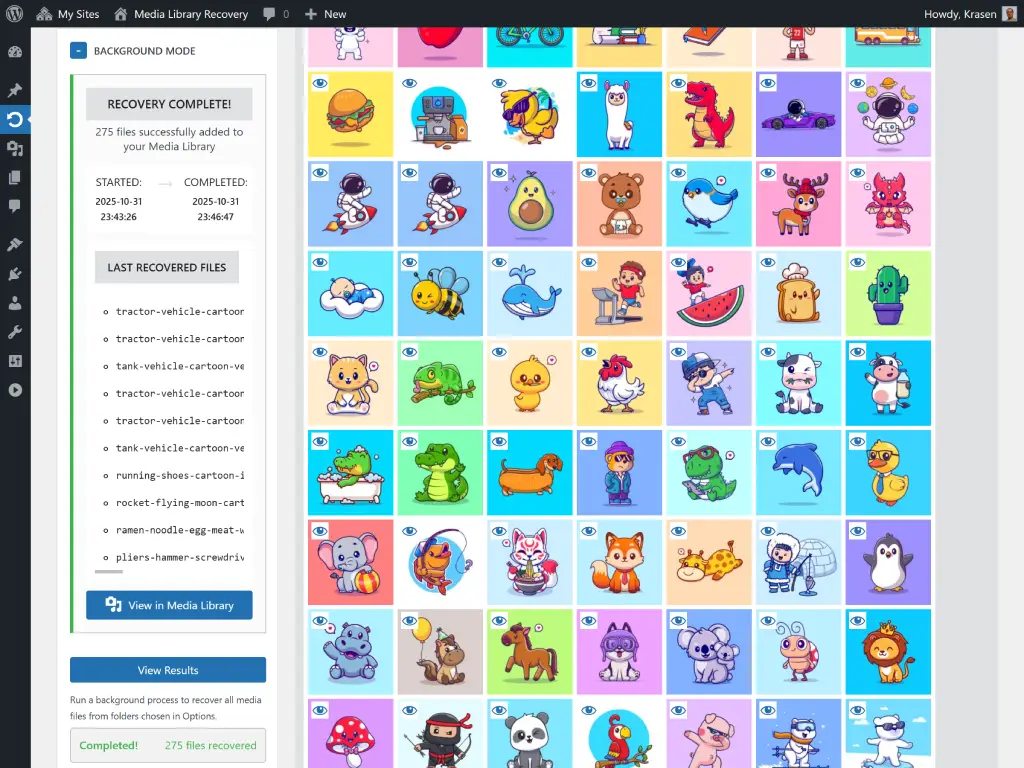
Task: Click the WordPress logo in the admin bar
Action: (x=14, y=14)
